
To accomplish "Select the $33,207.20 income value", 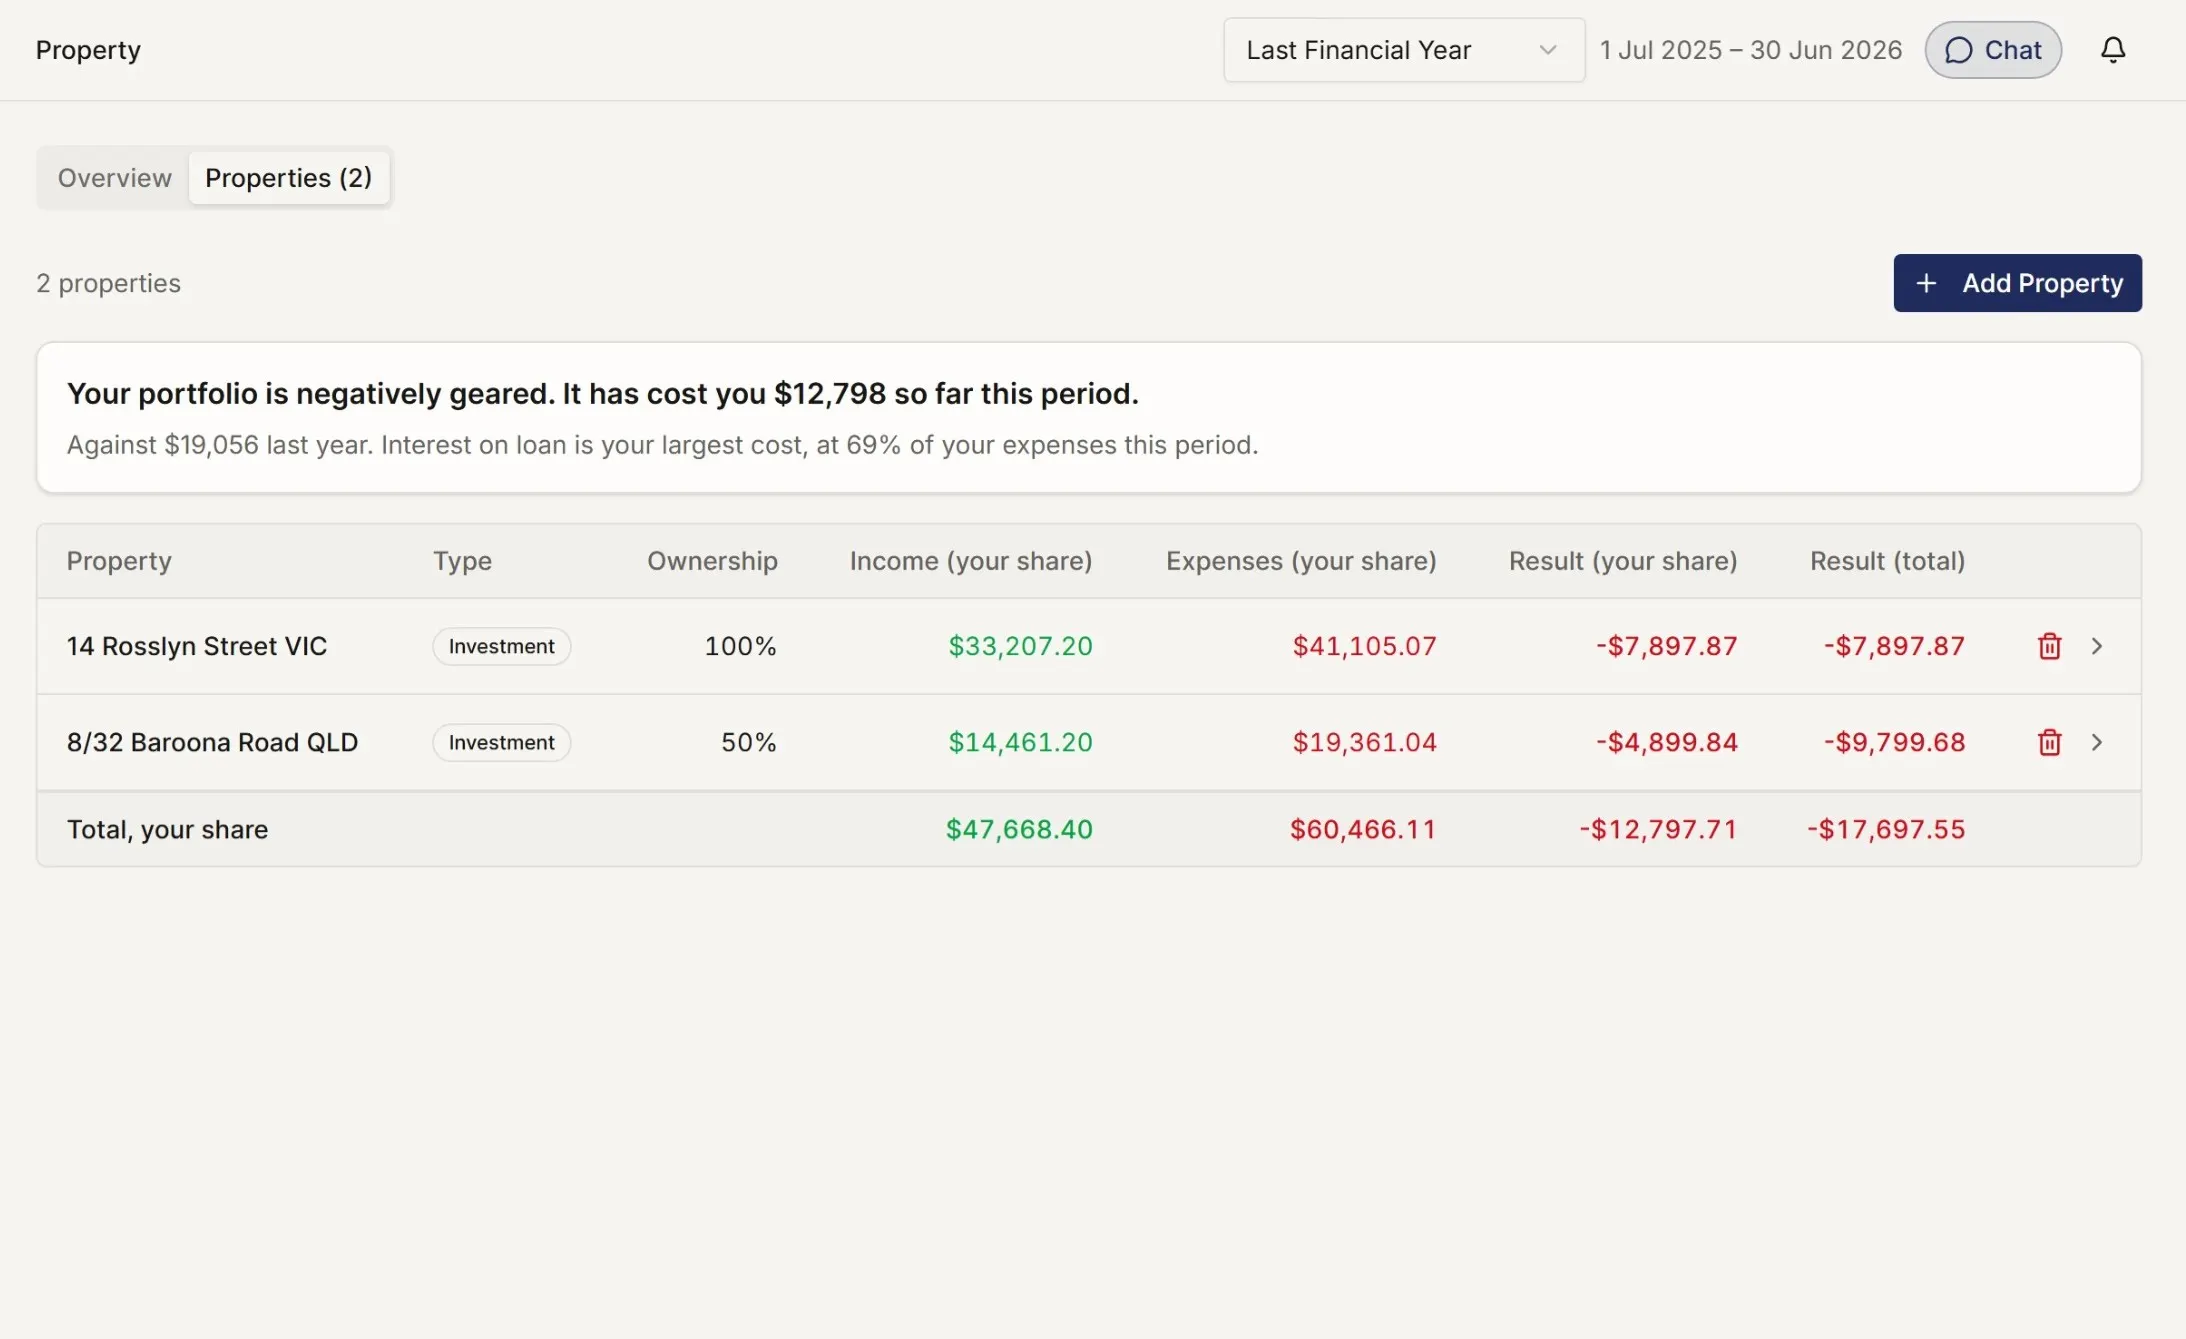I will pos(1020,646).
